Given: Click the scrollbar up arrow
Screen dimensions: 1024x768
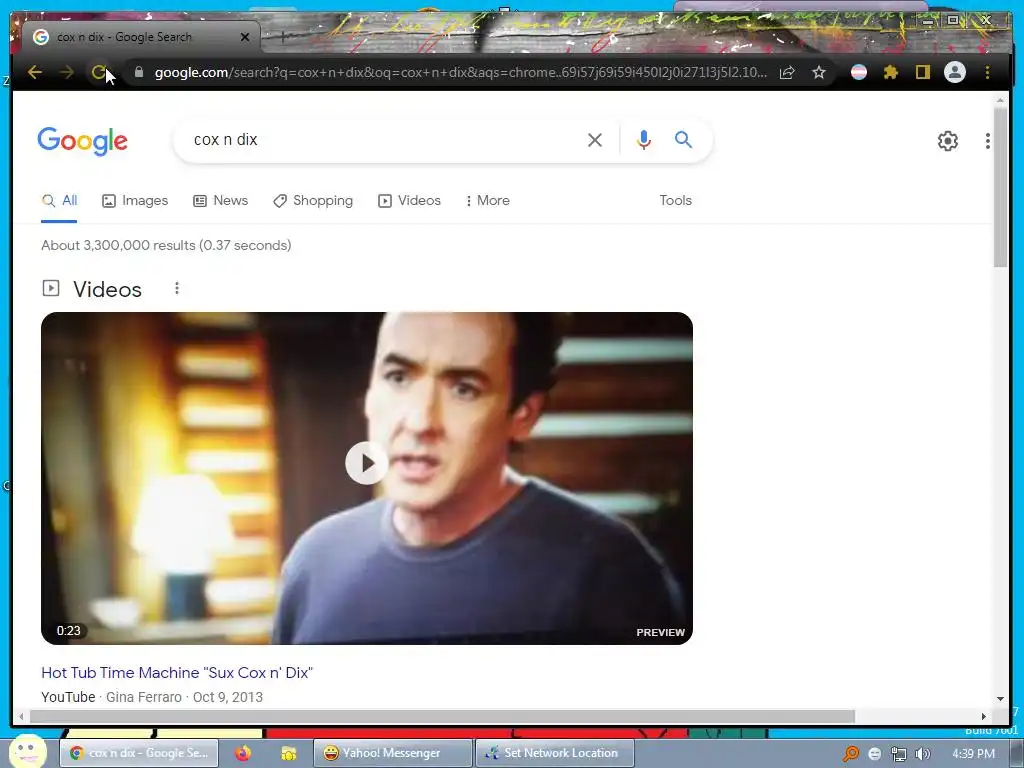Looking at the screenshot, I should click(1000, 101).
